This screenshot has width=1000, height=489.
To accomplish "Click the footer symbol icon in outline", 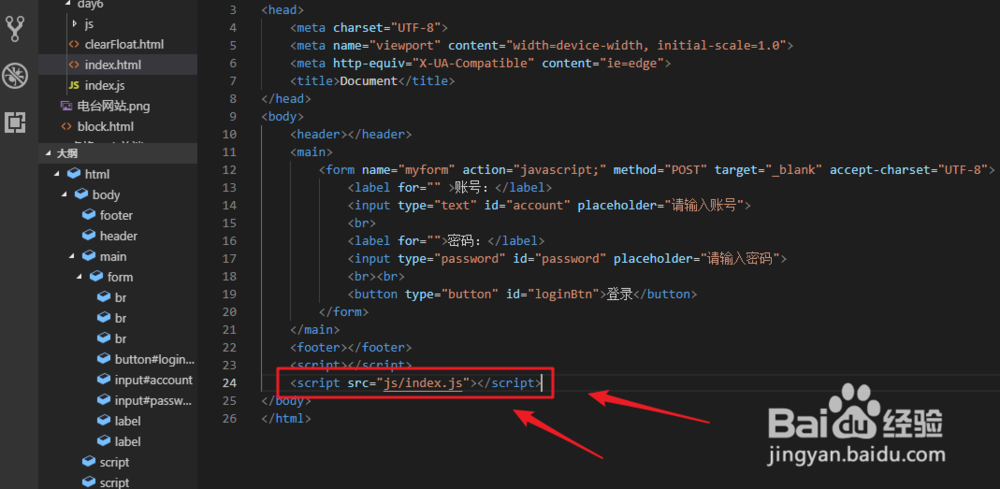I will pos(89,215).
